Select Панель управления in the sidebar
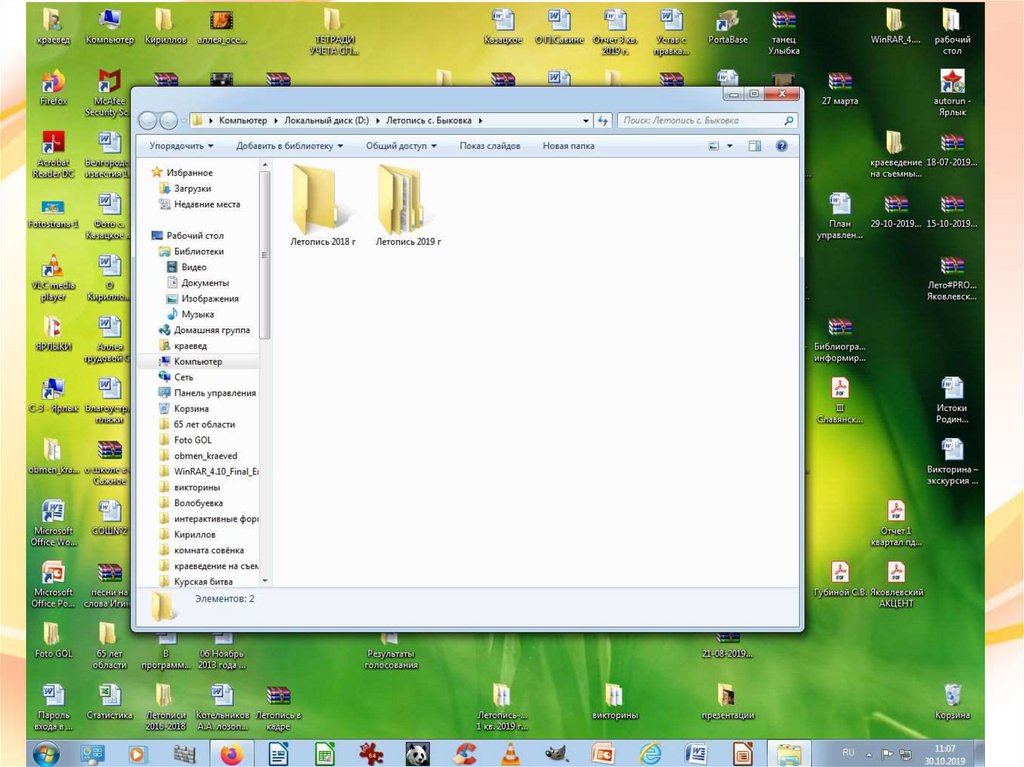This screenshot has width=1024, height=767. (x=214, y=393)
